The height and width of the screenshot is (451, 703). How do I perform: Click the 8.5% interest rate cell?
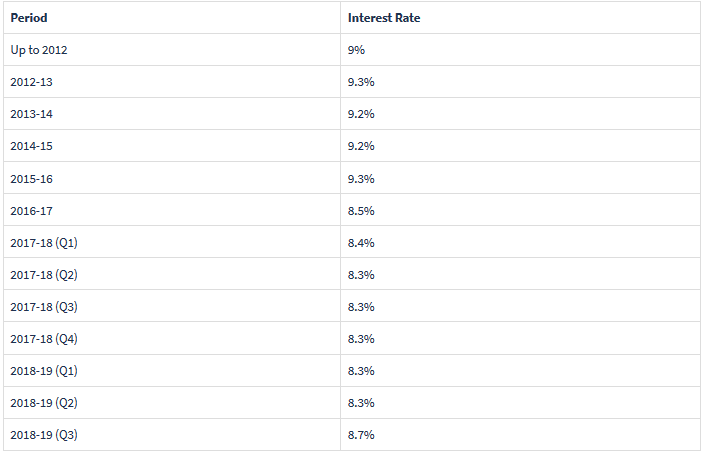(x=361, y=210)
